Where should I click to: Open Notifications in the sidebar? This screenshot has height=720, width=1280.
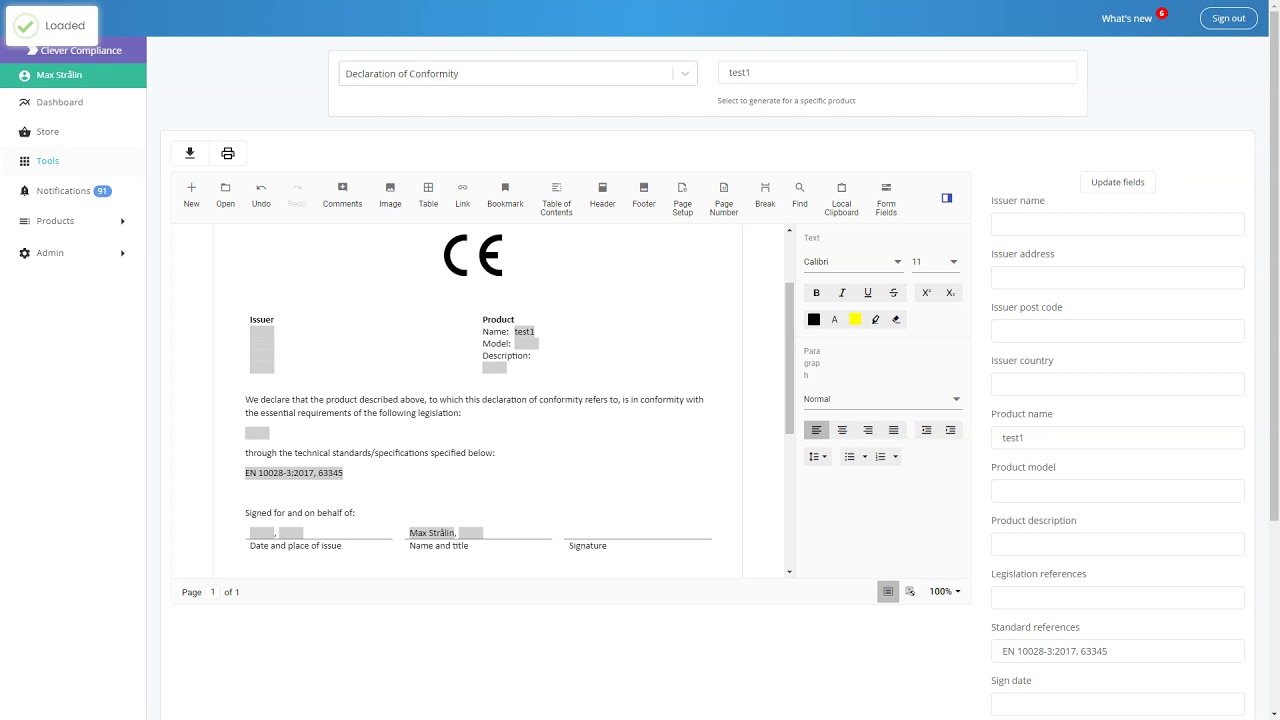[x=73, y=191]
